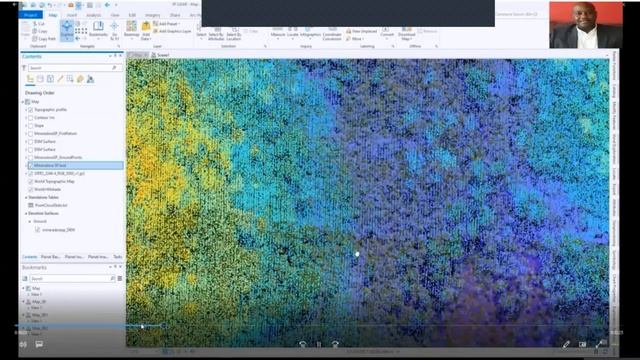The image size is (640, 360).
Task: Click Add Graphics Layer
Action: (x=172, y=31)
